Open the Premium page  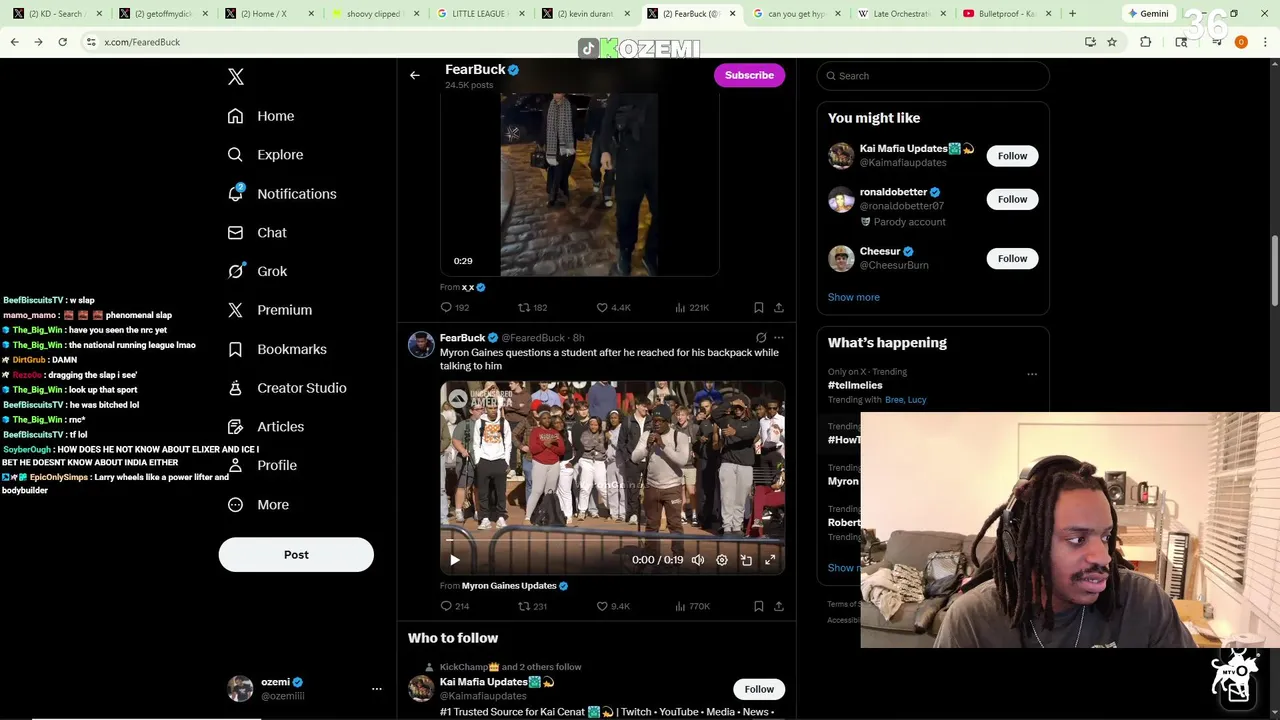[x=270, y=310]
